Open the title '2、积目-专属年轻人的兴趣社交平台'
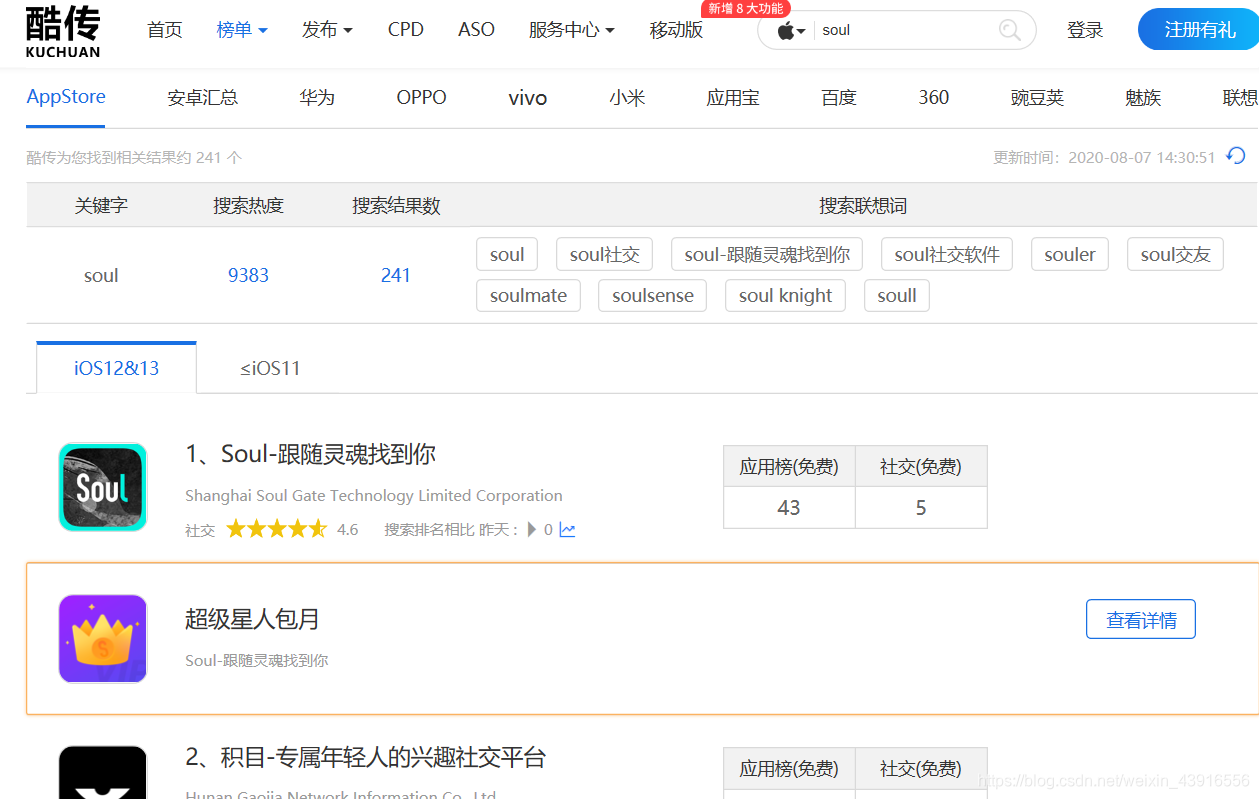The width and height of the screenshot is (1259, 799). pos(365,757)
